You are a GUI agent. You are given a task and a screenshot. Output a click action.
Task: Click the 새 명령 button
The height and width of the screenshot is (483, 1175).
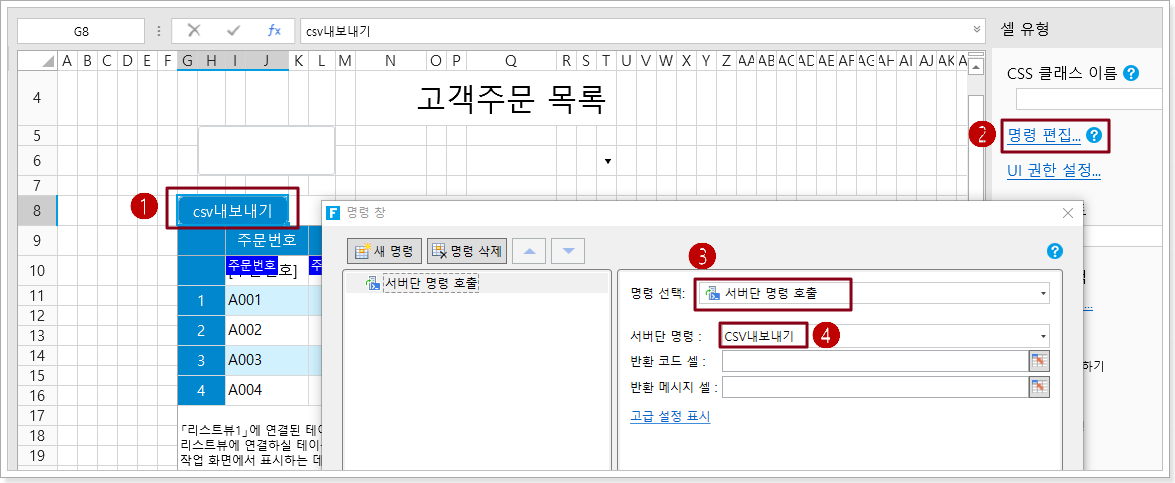coord(384,251)
